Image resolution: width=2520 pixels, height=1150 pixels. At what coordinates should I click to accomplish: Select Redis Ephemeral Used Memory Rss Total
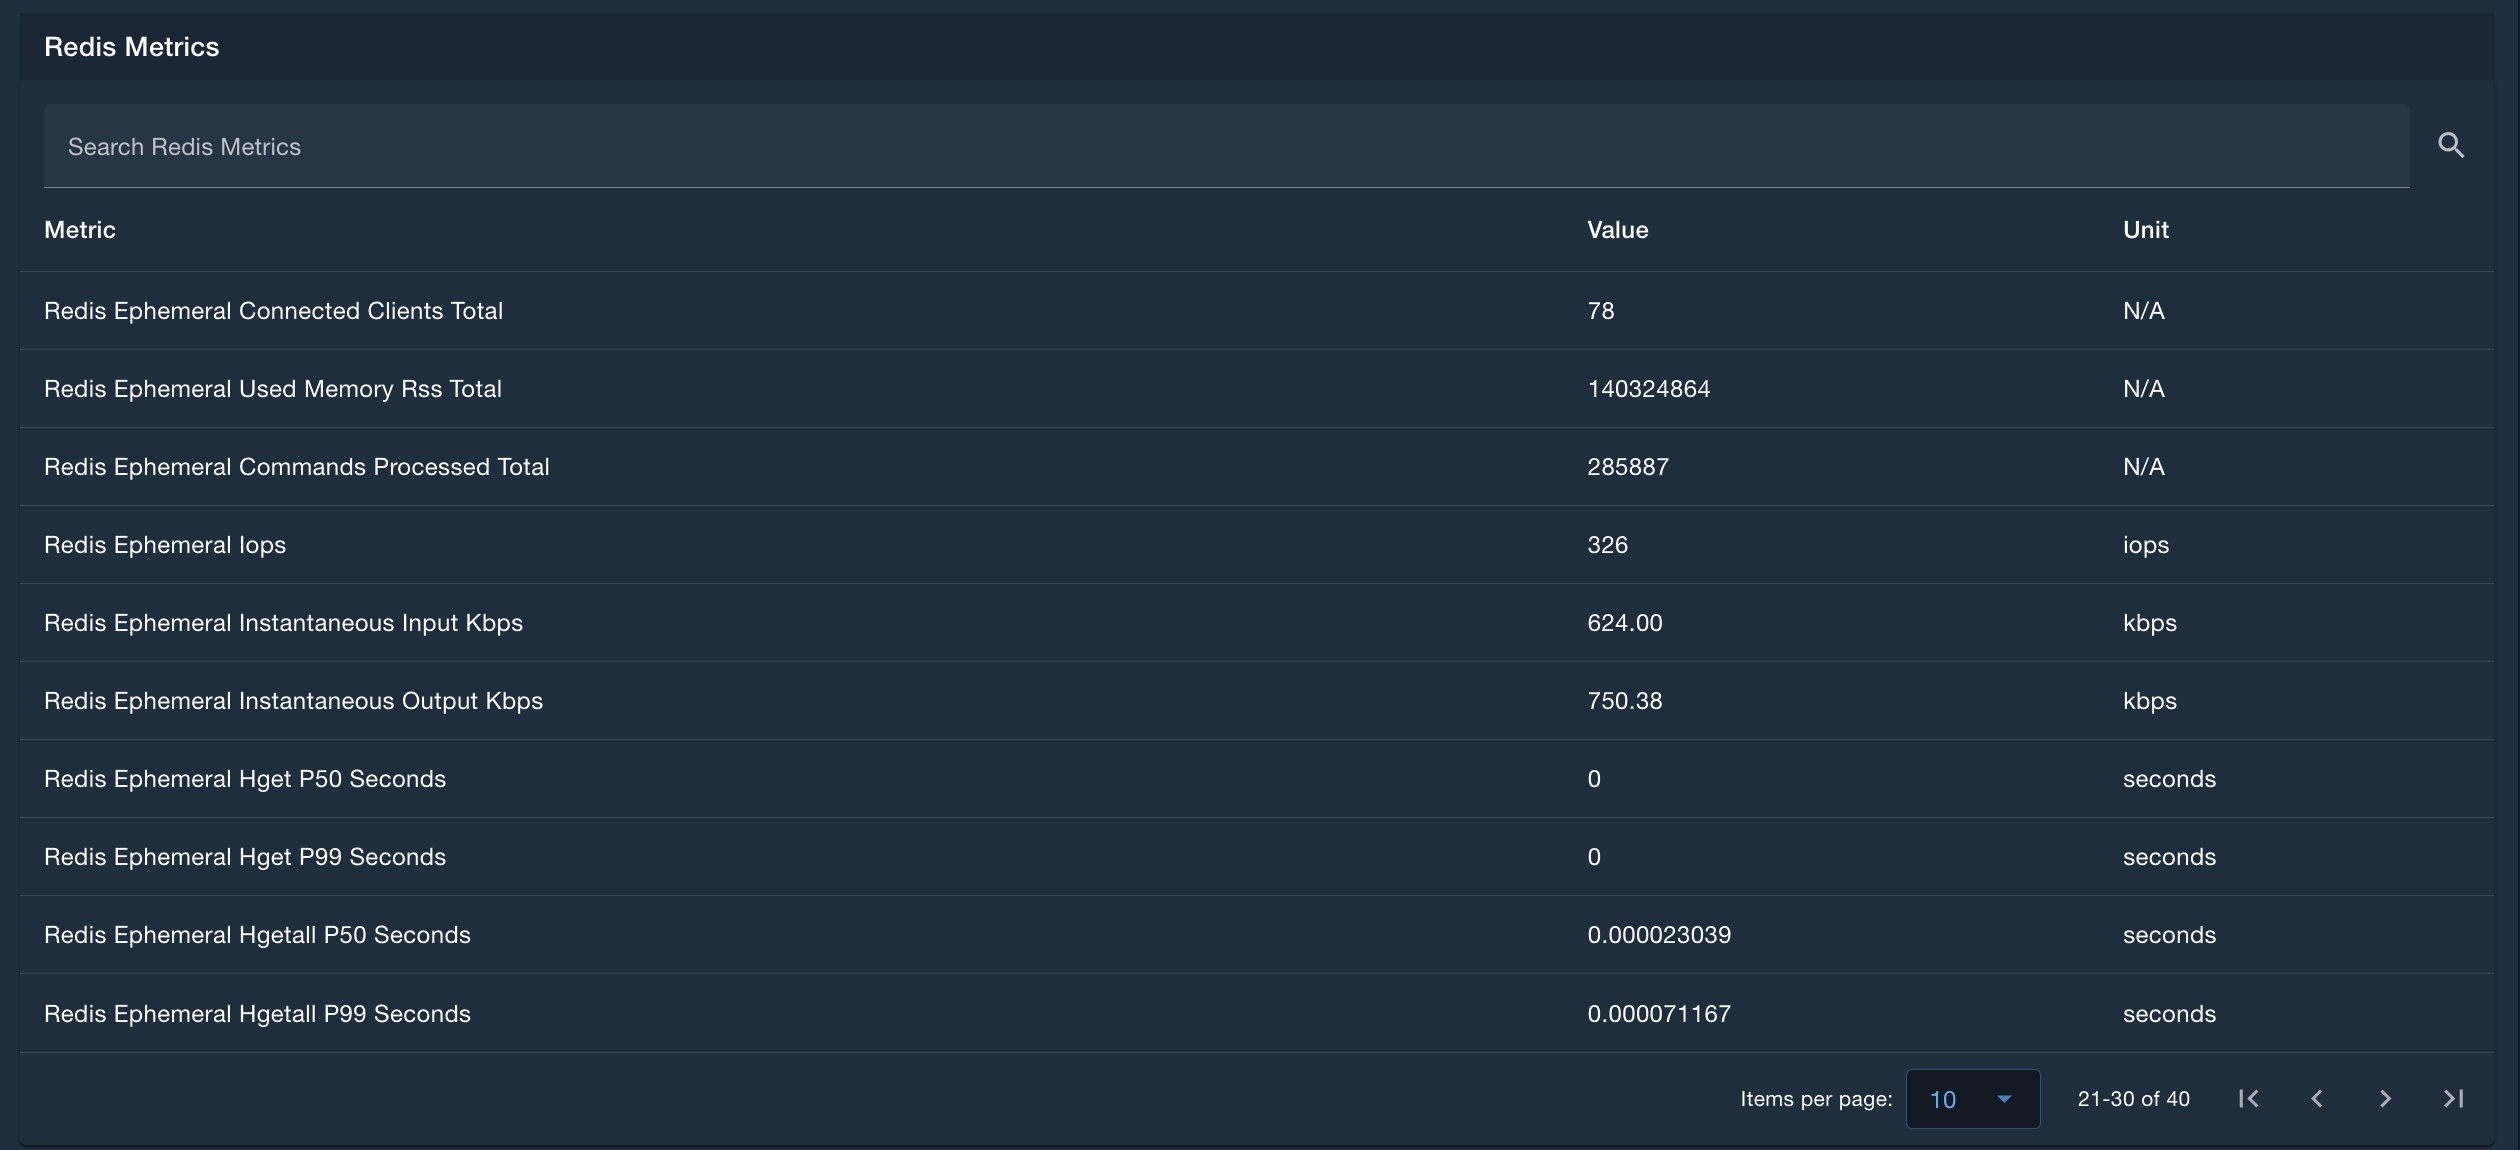click(x=1256, y=389)
